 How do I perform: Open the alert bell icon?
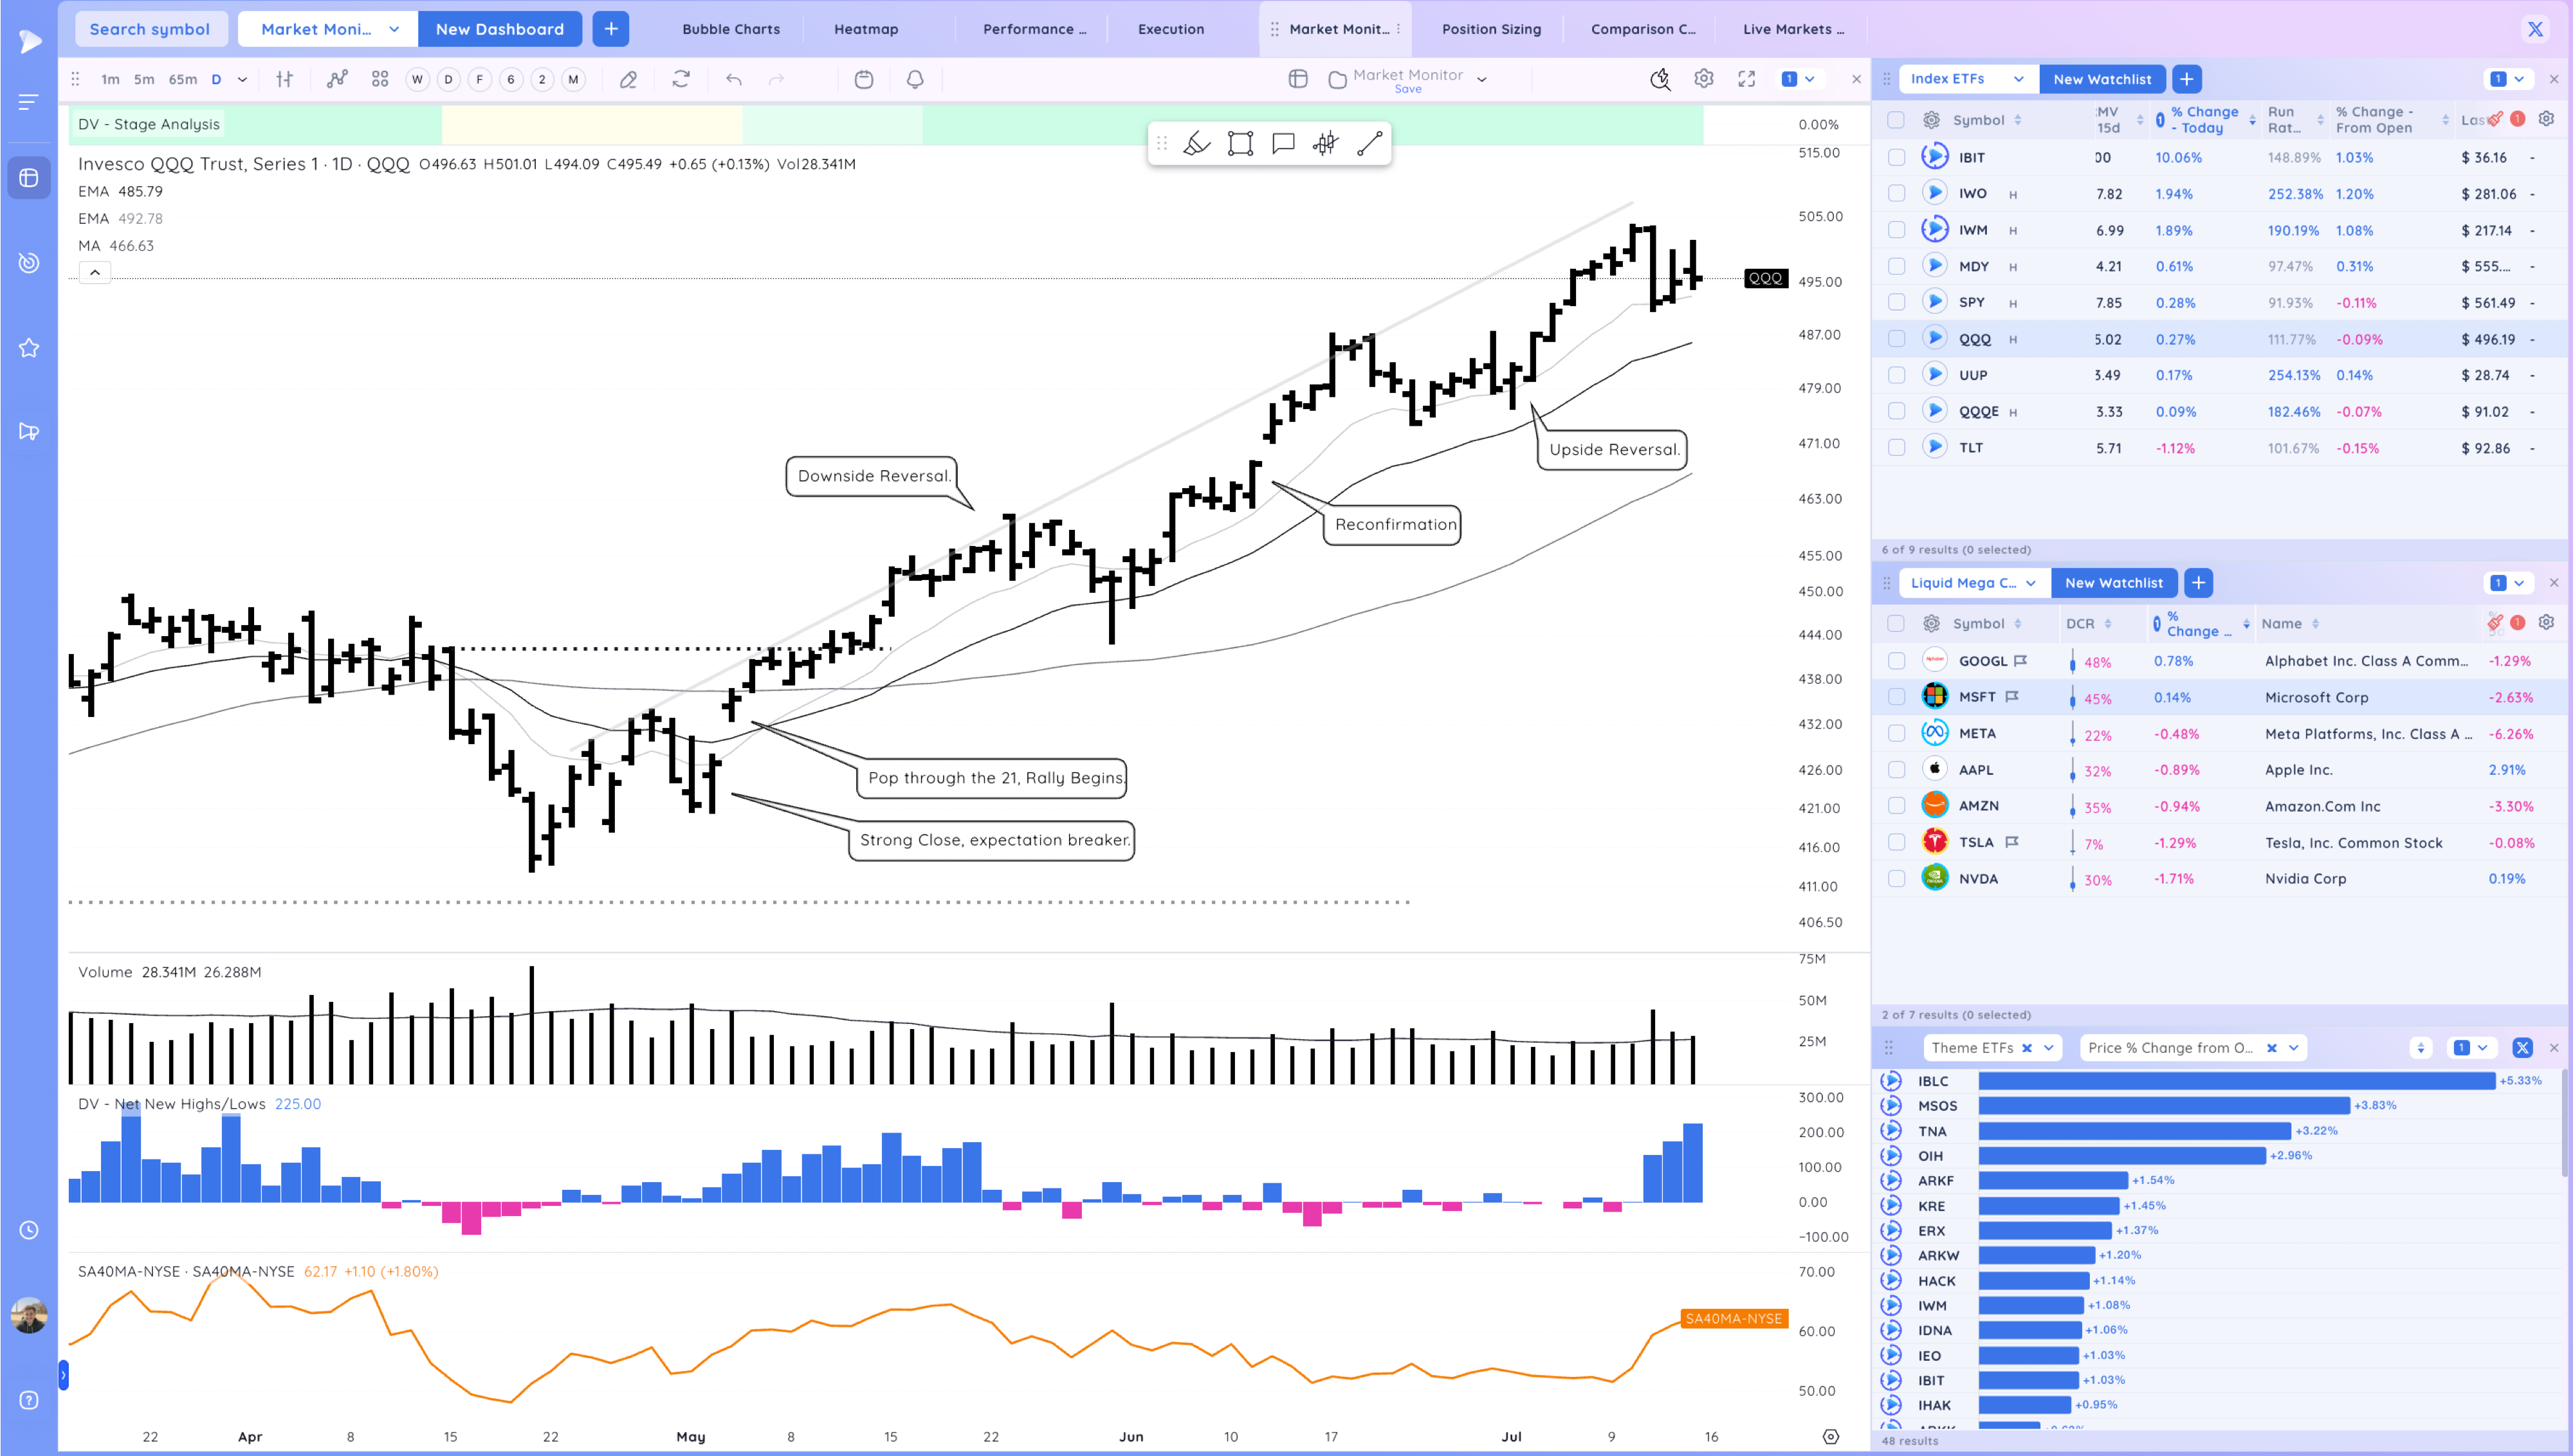914,80
